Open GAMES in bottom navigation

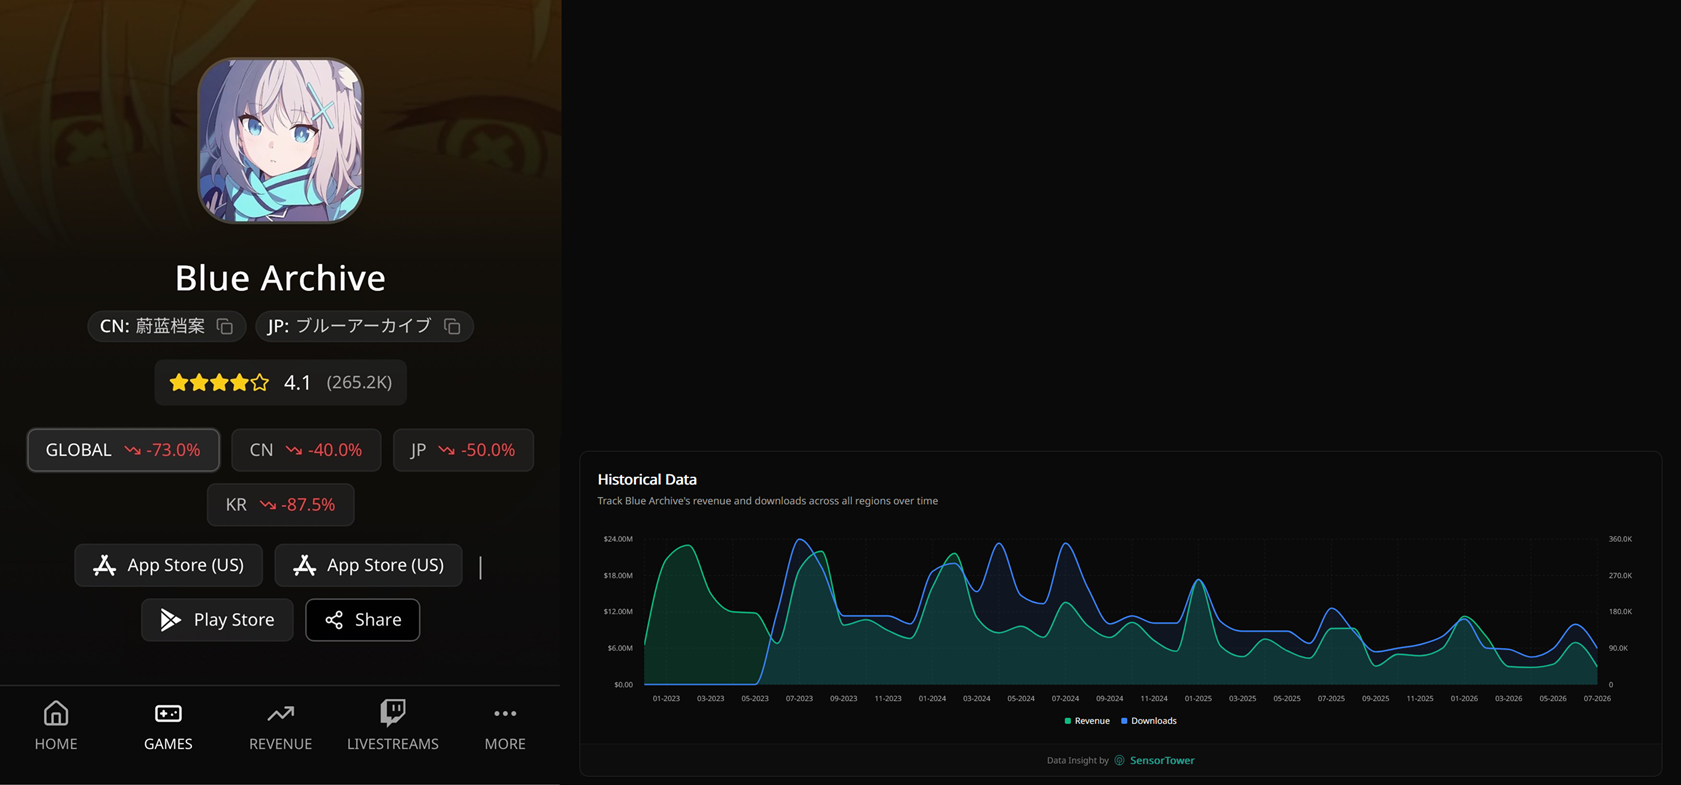point(168,726)
